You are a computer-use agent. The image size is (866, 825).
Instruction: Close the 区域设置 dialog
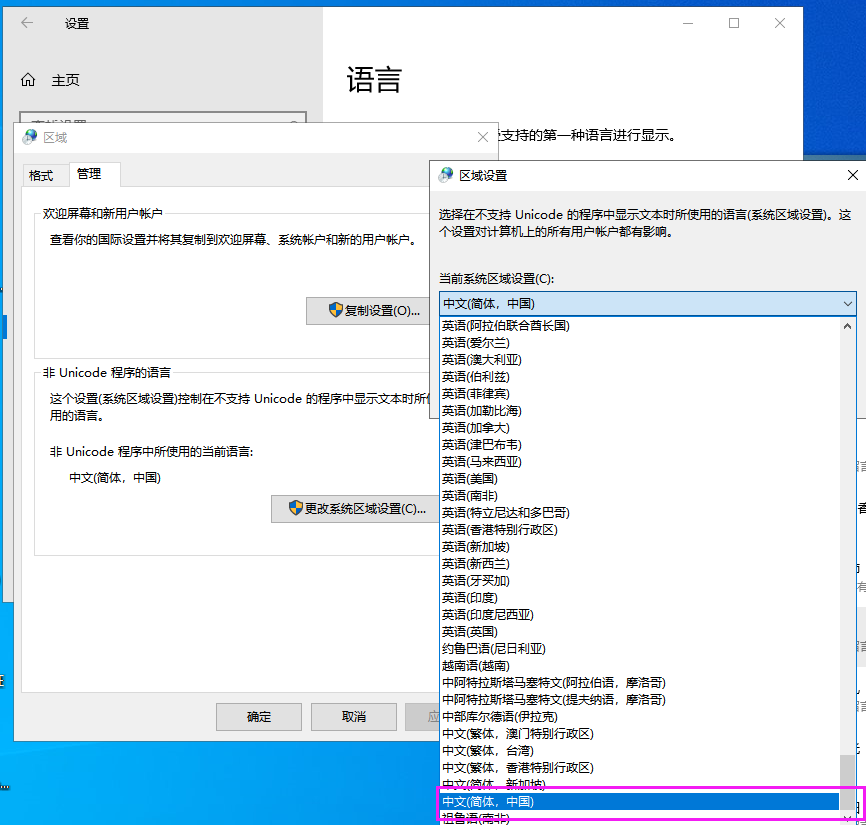coord(852,175)
